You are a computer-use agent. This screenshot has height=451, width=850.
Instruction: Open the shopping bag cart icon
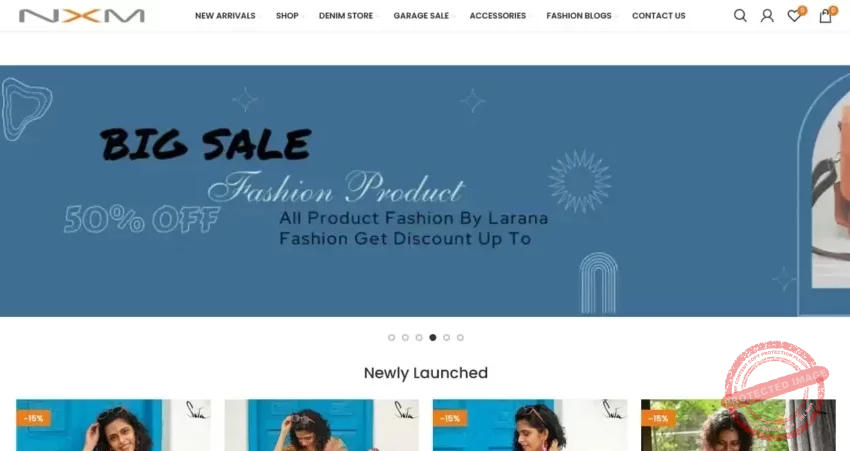(826, 16)
